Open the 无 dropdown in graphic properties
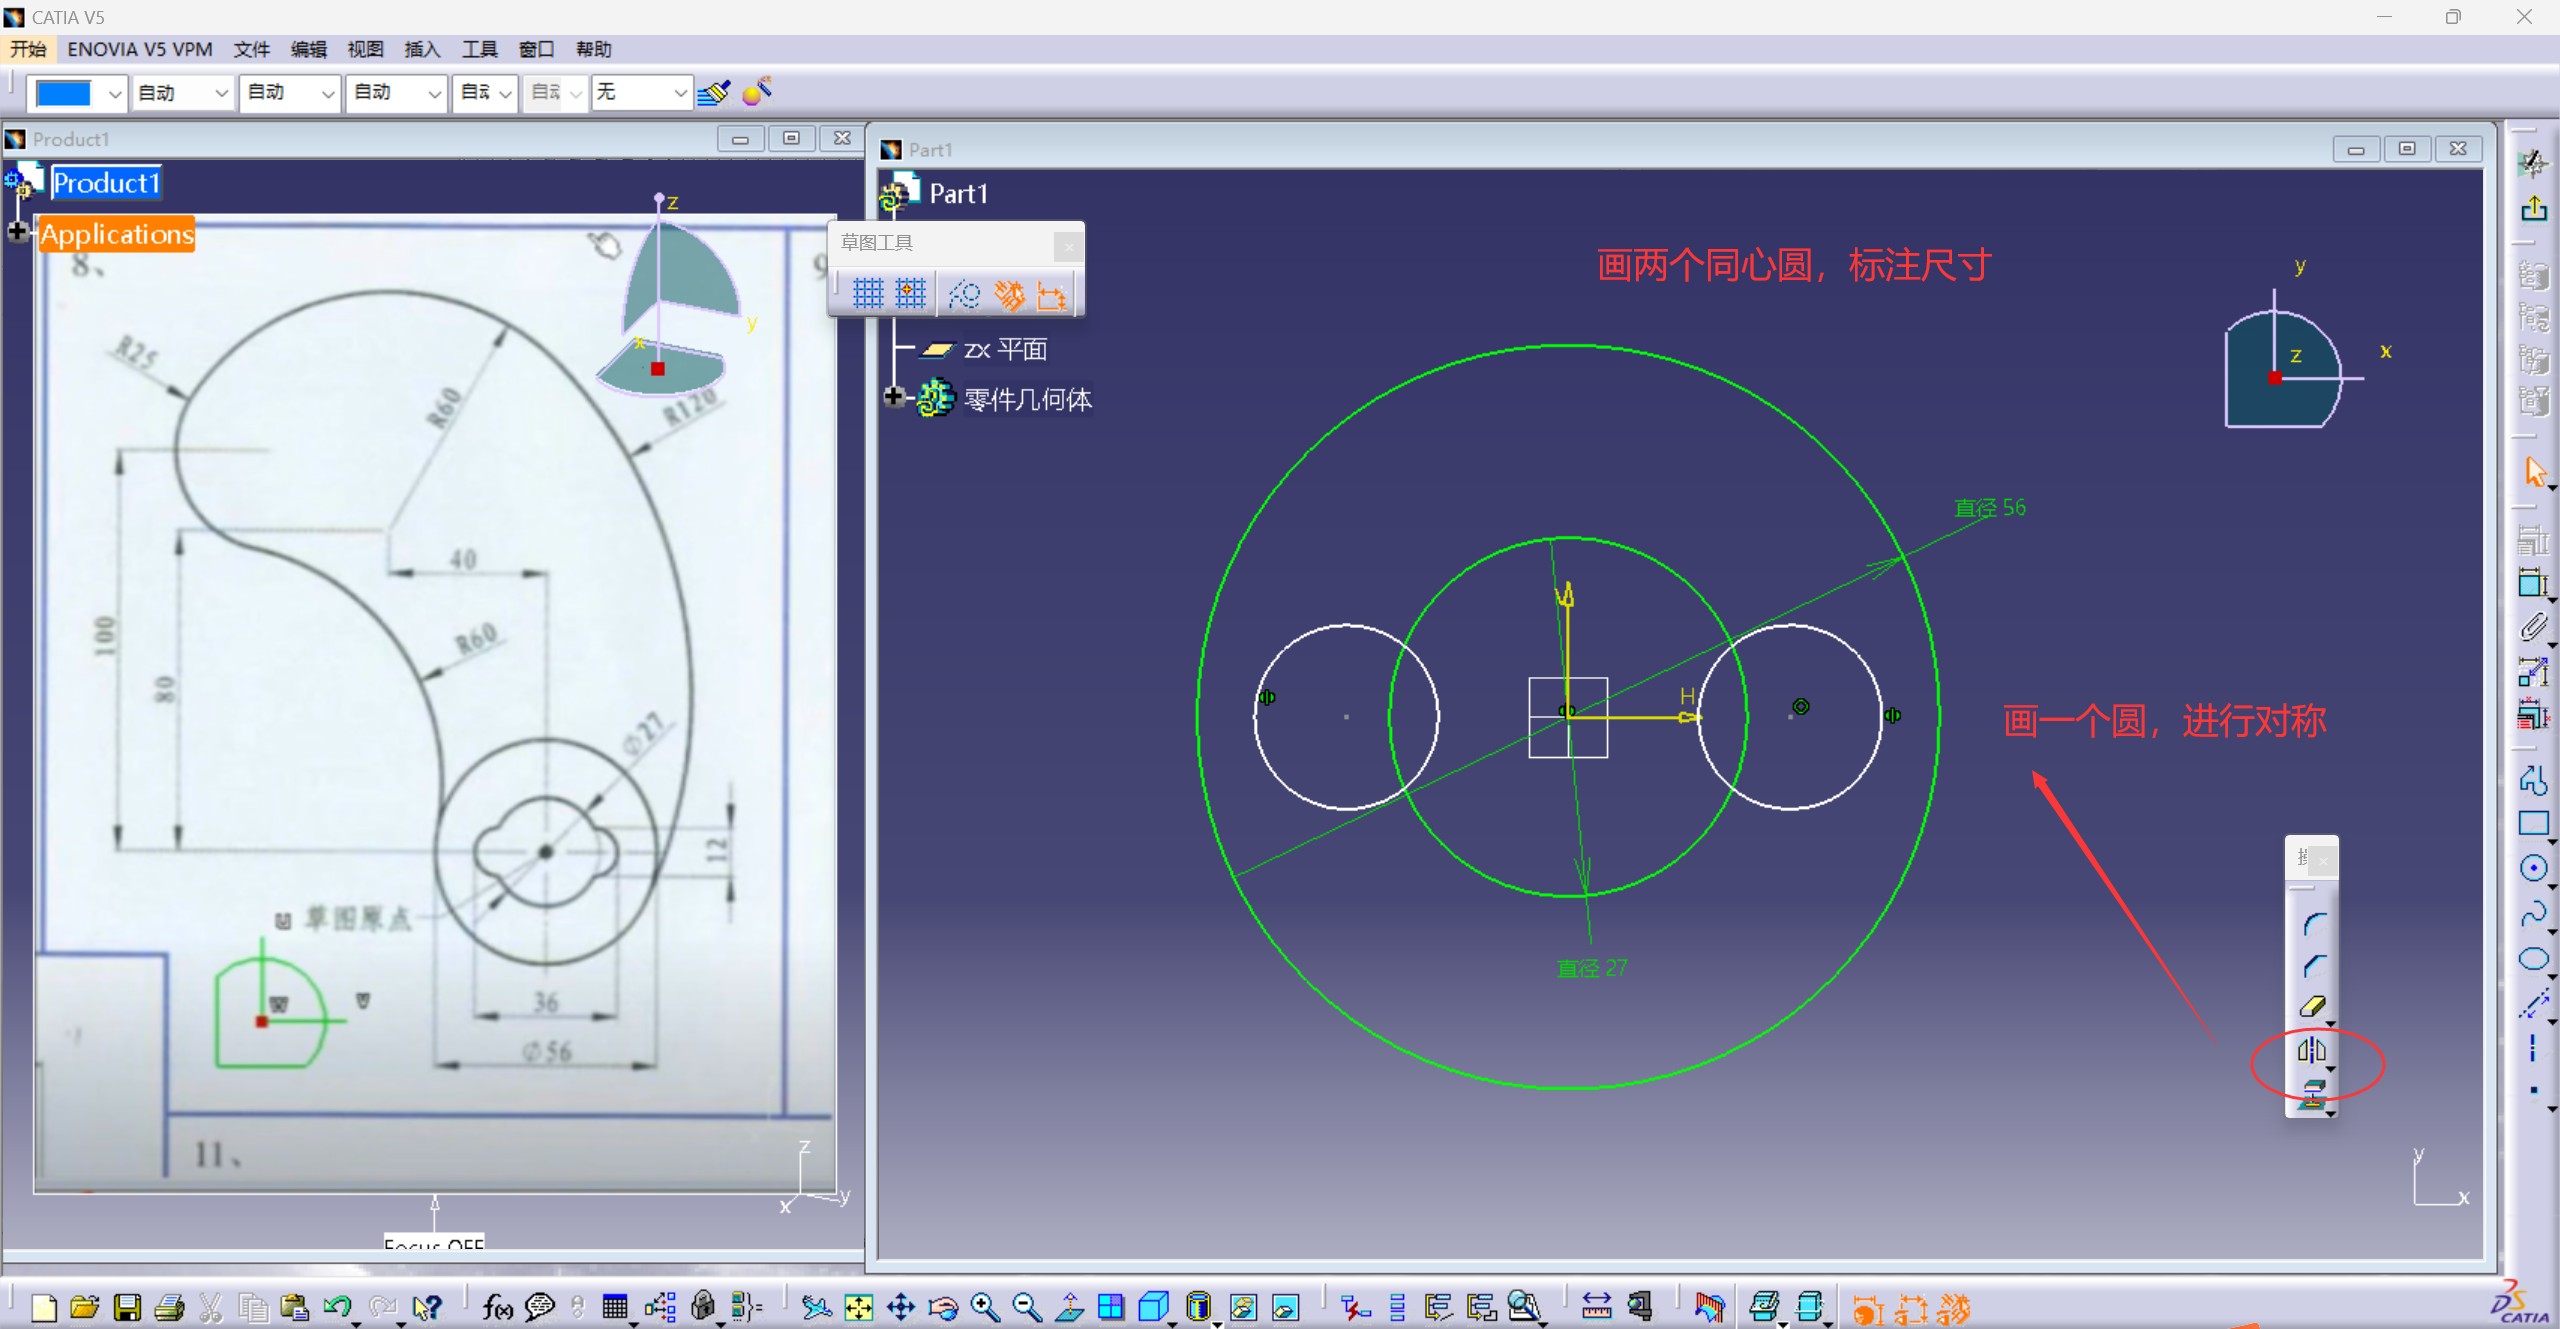Image resolution: width=2560 pixels, height=1329 pixels. [x=679, y=93]
